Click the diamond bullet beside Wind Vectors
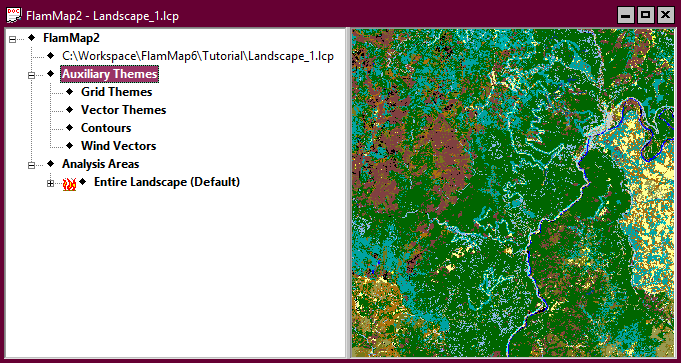 [69, 146]
